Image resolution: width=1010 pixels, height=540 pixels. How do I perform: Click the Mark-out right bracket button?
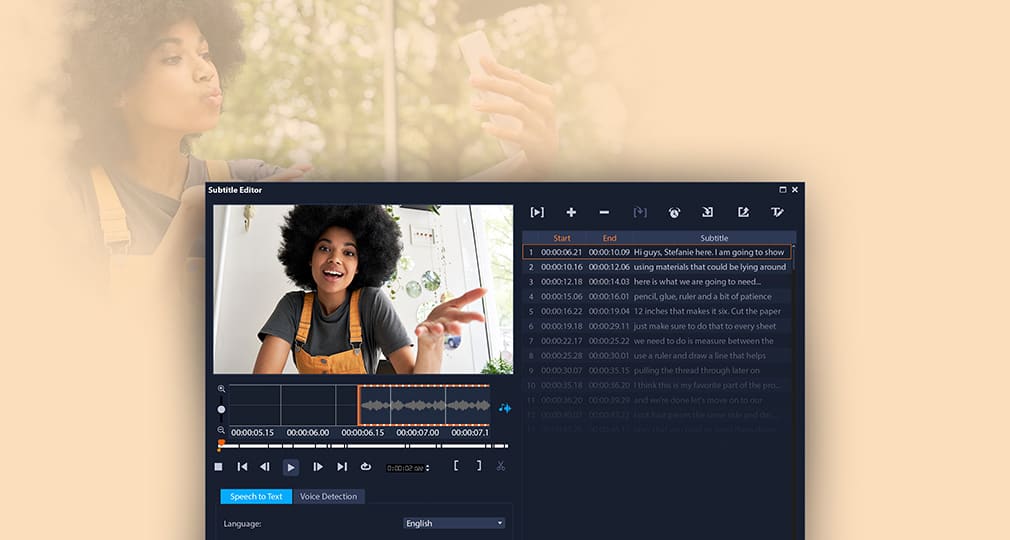[478, 466]
